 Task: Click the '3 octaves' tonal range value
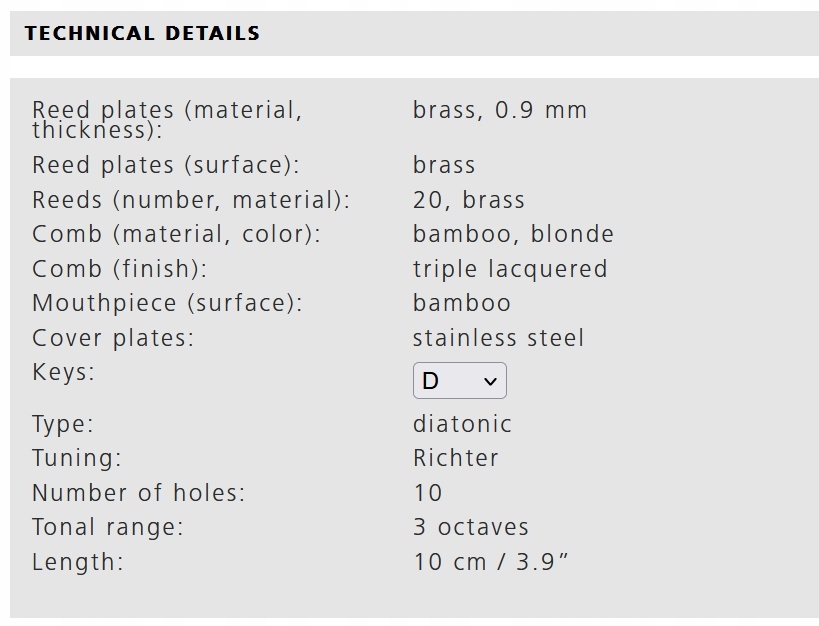coord(470,527)
